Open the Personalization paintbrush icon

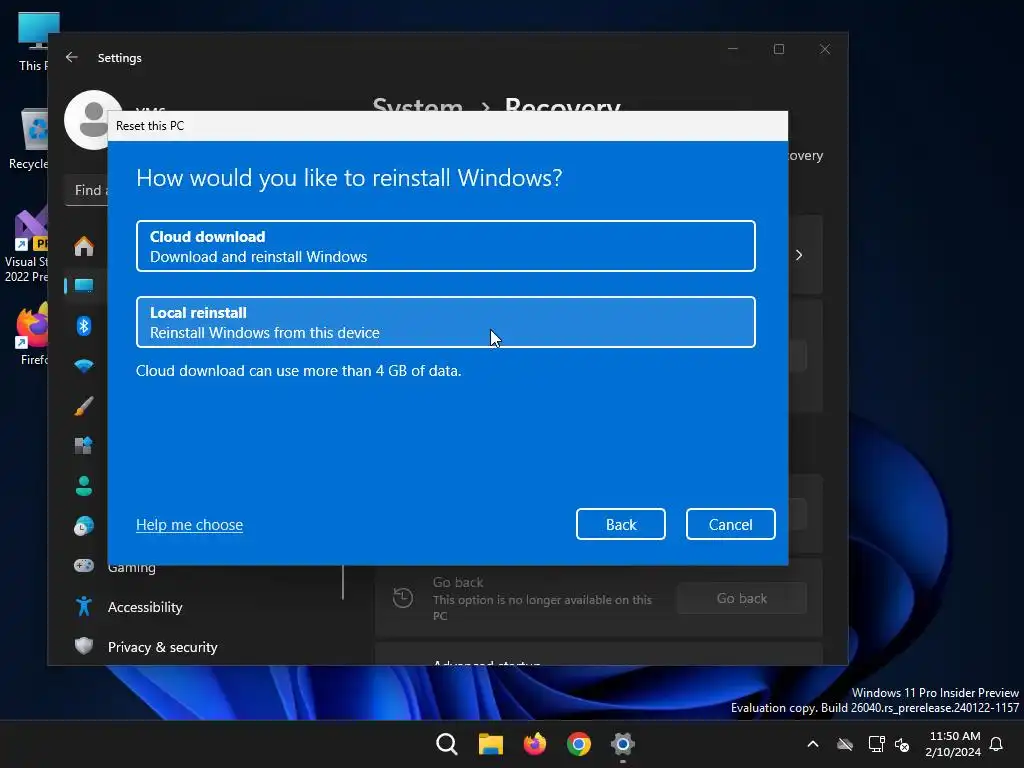(x=84, y=406)
